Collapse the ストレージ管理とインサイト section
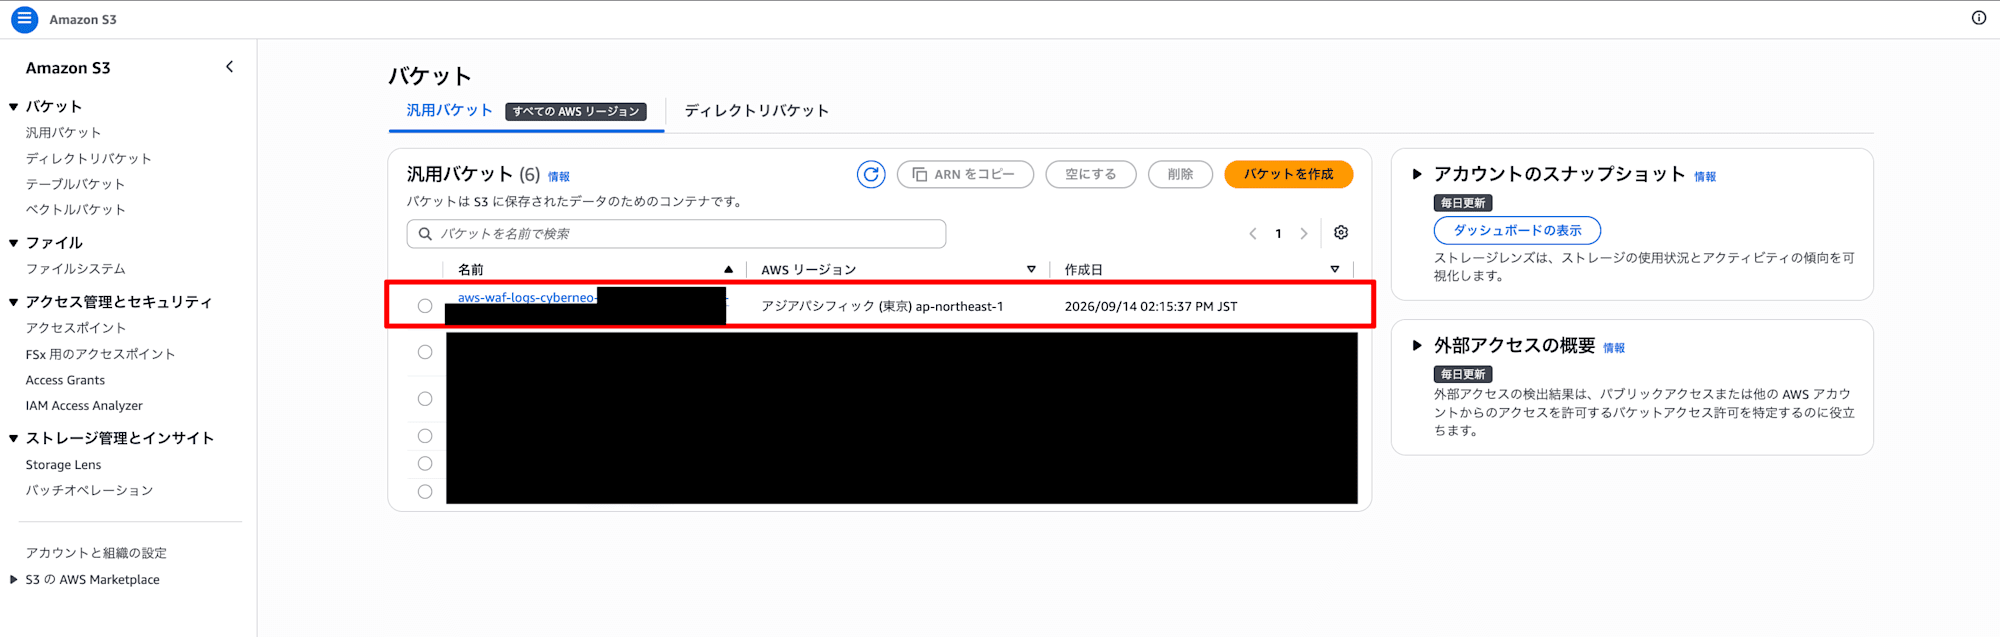 click(x=14, y=438)
